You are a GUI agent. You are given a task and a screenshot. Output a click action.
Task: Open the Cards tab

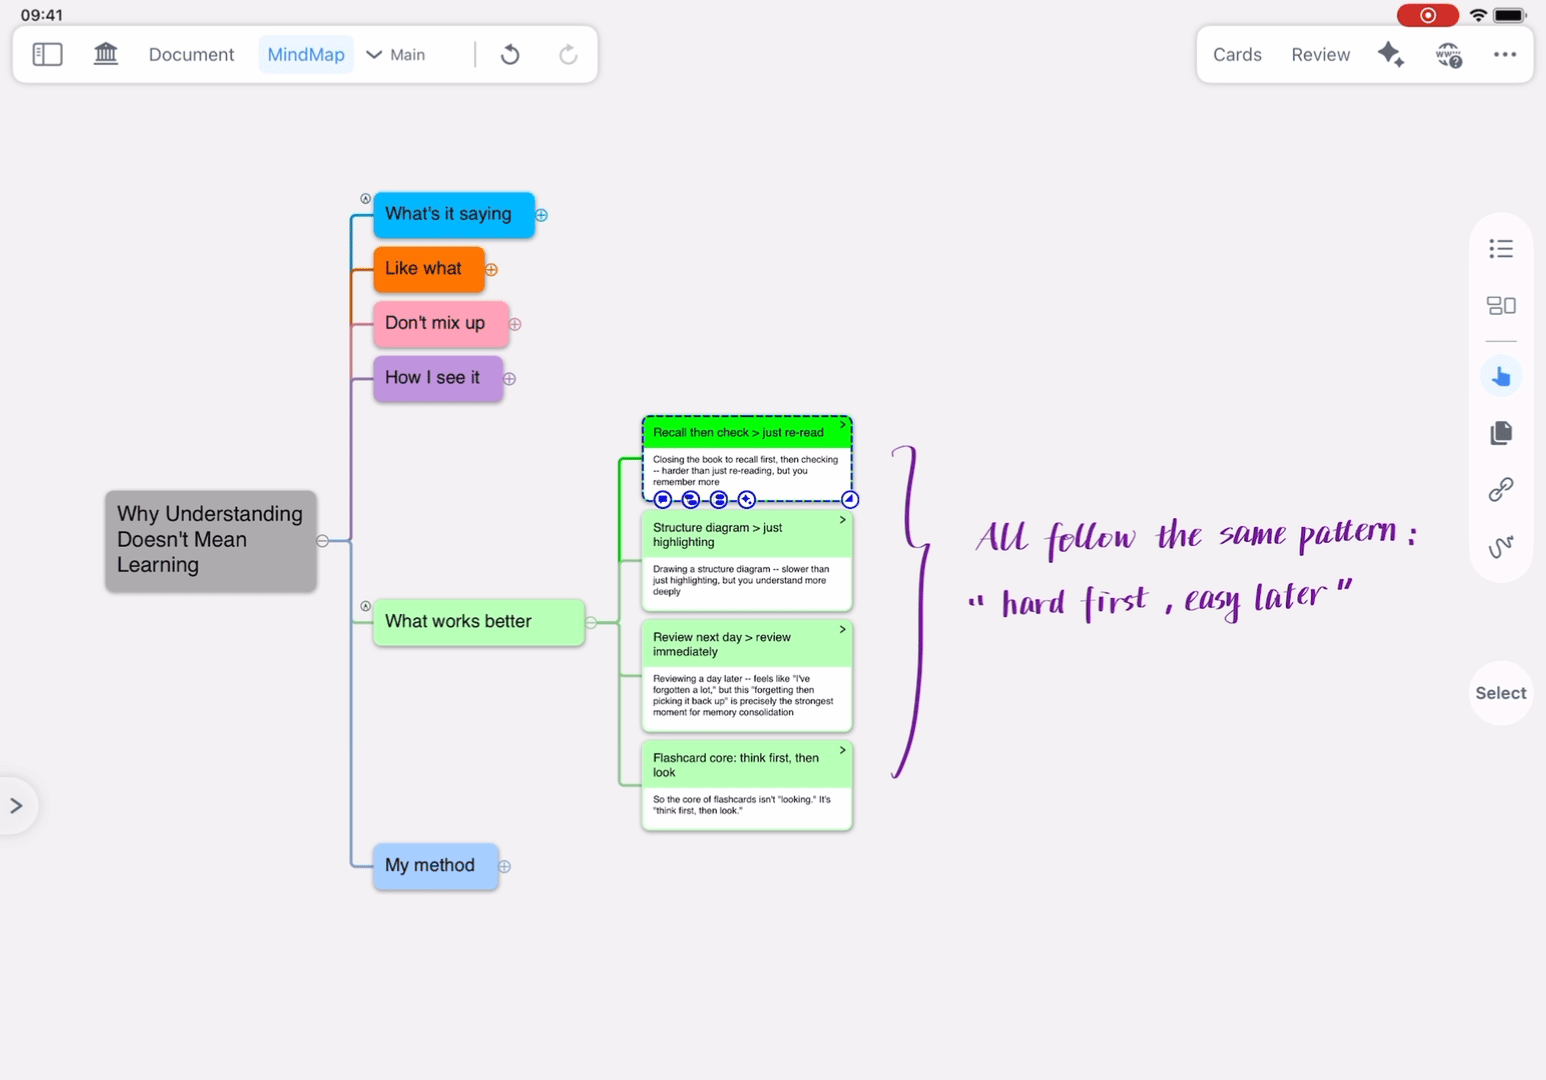1237,54
